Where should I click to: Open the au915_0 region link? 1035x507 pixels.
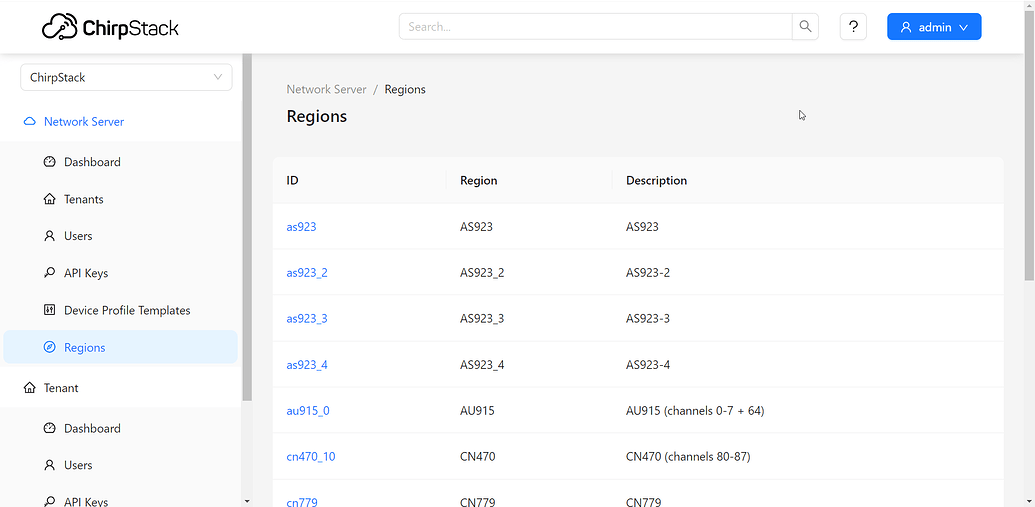[308, 411]
